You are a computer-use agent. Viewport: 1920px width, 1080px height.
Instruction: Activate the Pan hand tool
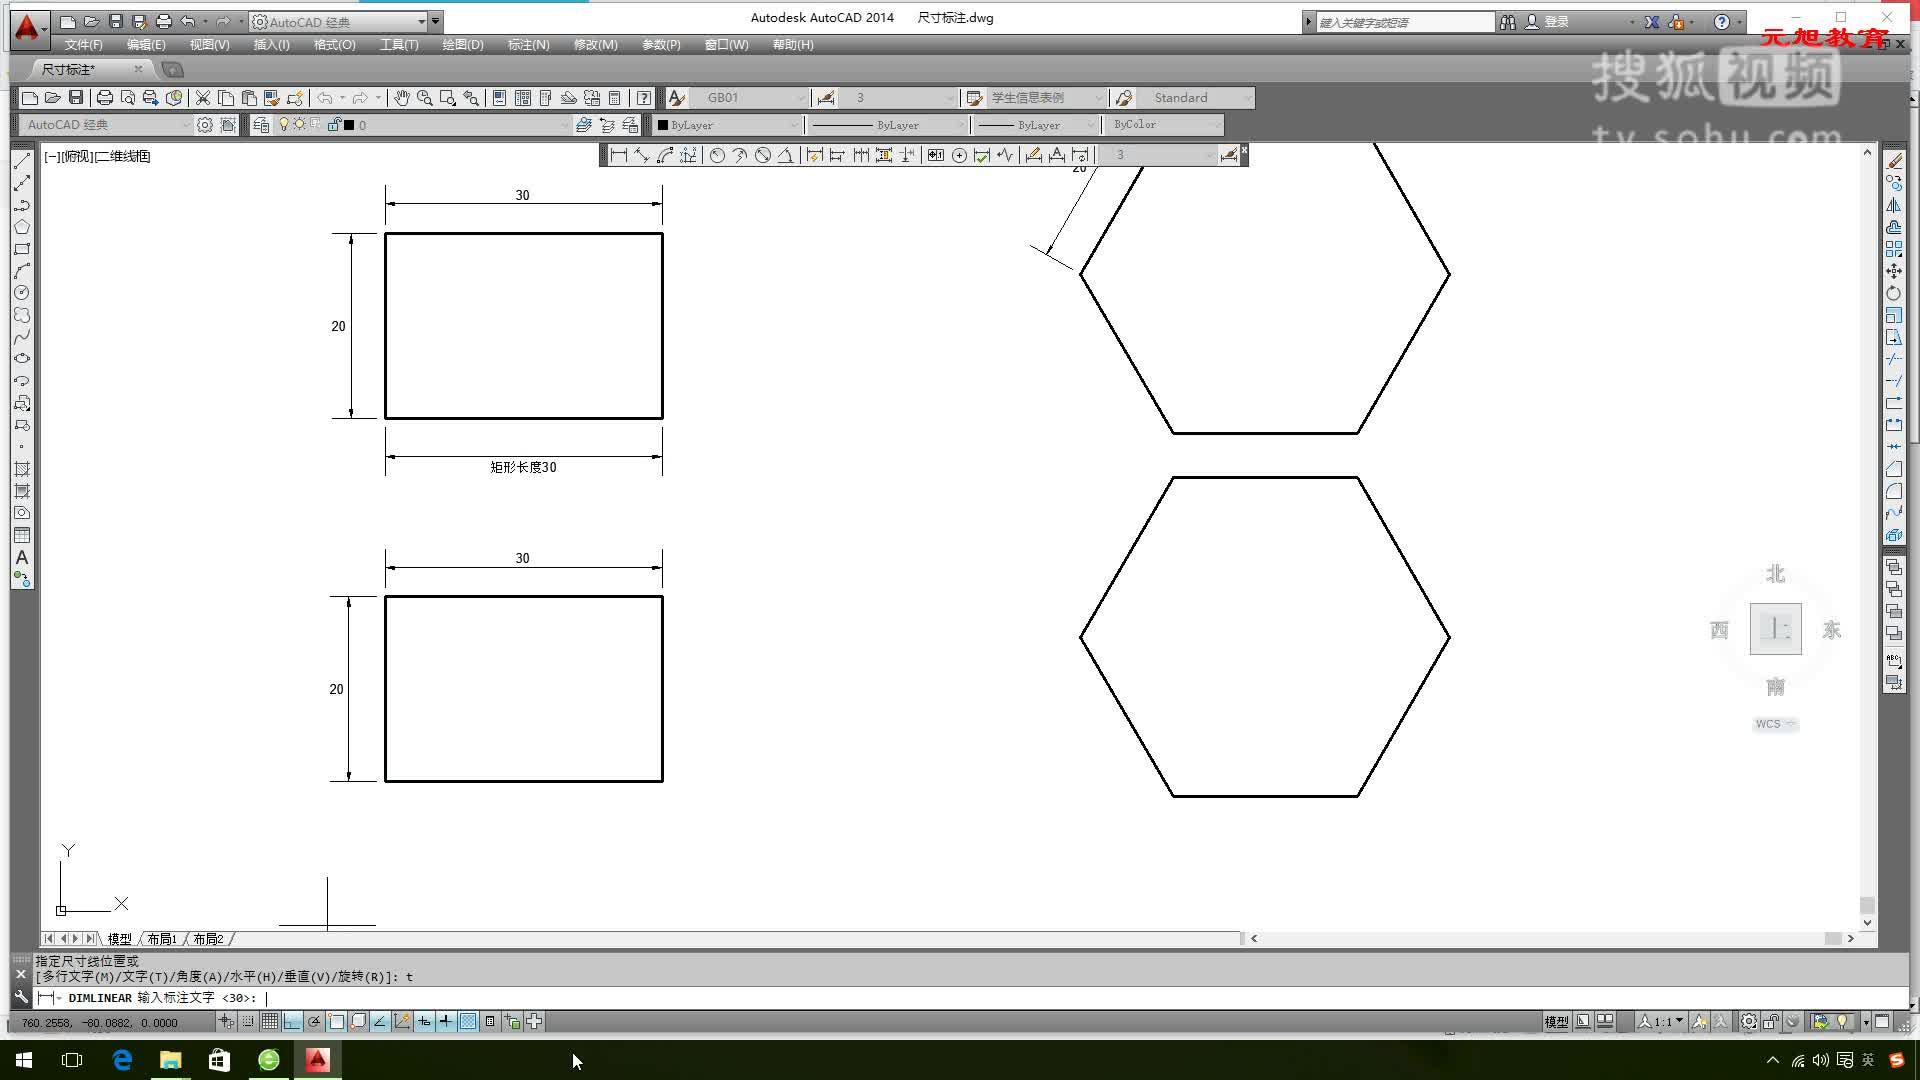(x=401, y=98)
